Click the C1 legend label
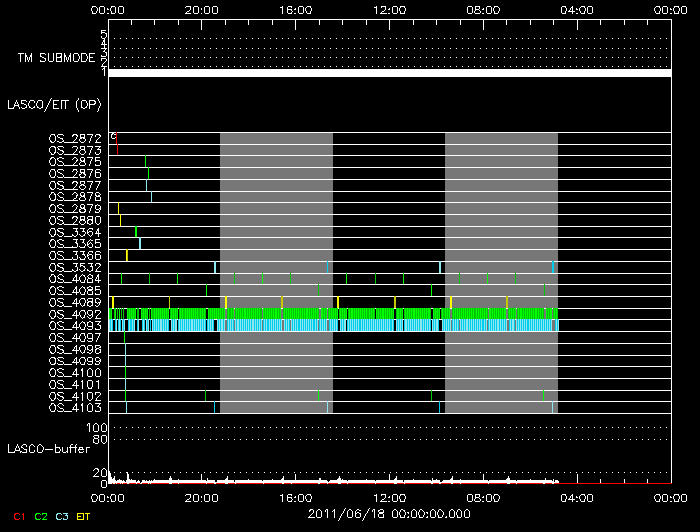This screenshot has height=532, width=700. [17, 516]
